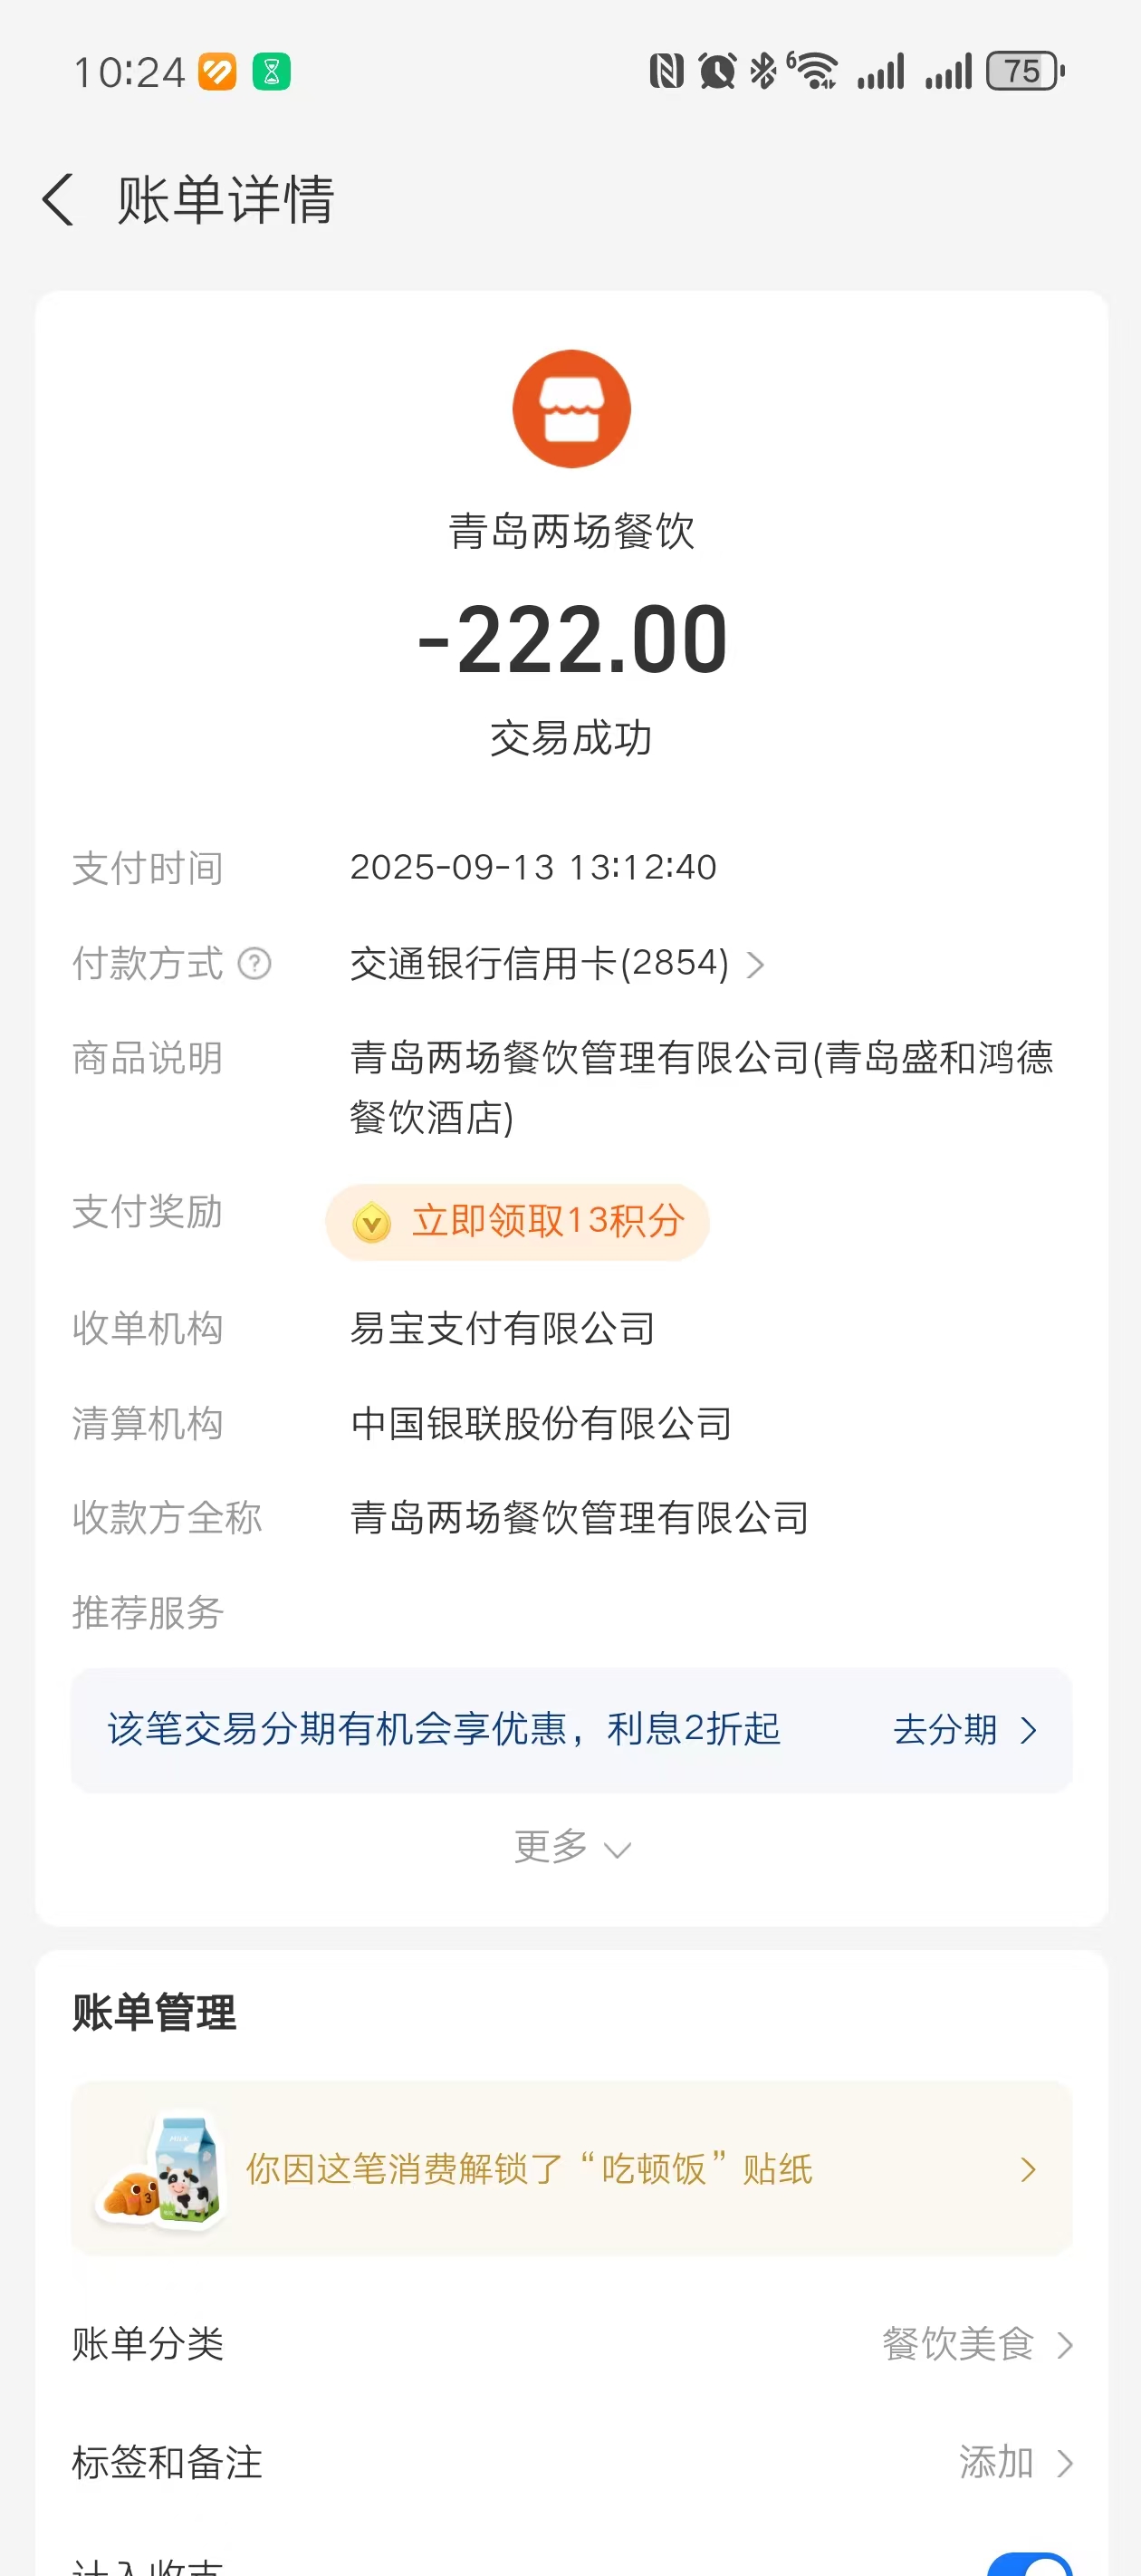Tap the gold coin points icon

tap(372, 1222)
